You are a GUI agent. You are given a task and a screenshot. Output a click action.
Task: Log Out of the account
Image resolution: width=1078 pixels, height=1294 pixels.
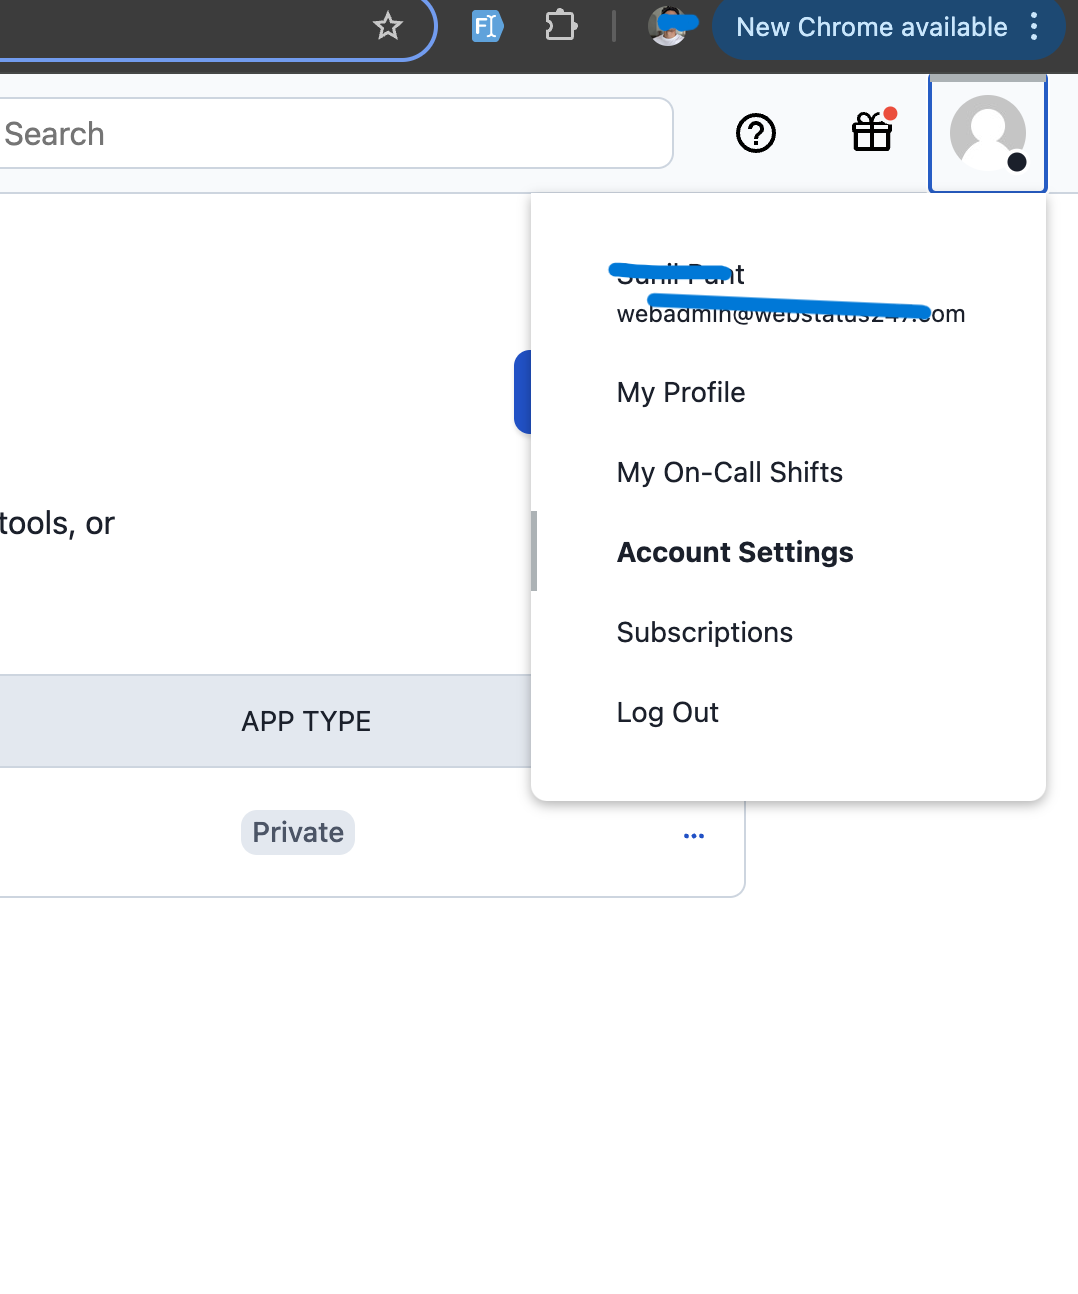(667, 712)
